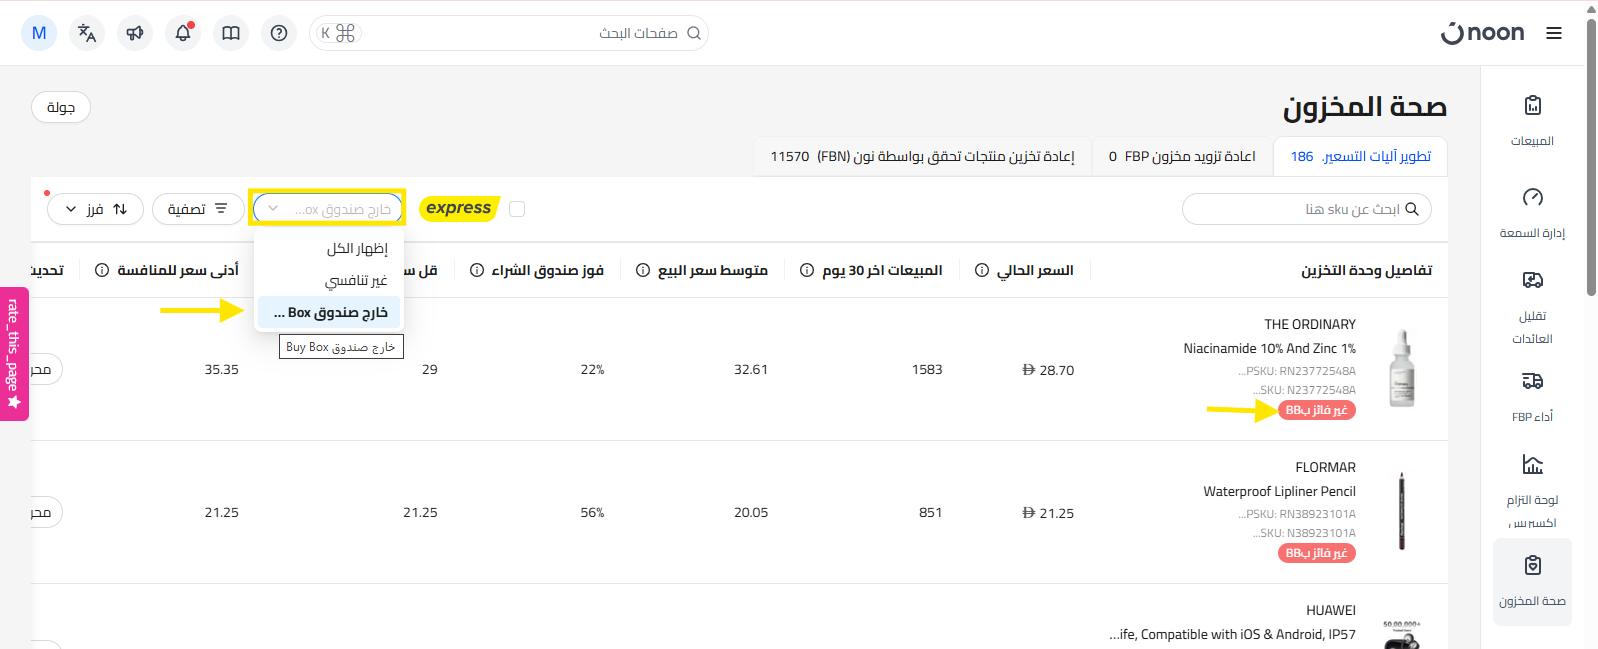The width and height of the screenshot is (1598, 649).
Task: Open لوحة التزام اكسبرس sidebar item
Action: coord(1532,490)
